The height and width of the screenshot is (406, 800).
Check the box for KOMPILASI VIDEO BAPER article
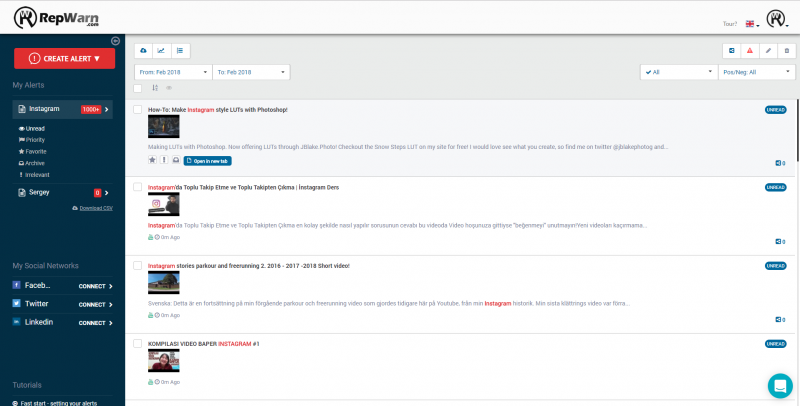coord(137,344)
